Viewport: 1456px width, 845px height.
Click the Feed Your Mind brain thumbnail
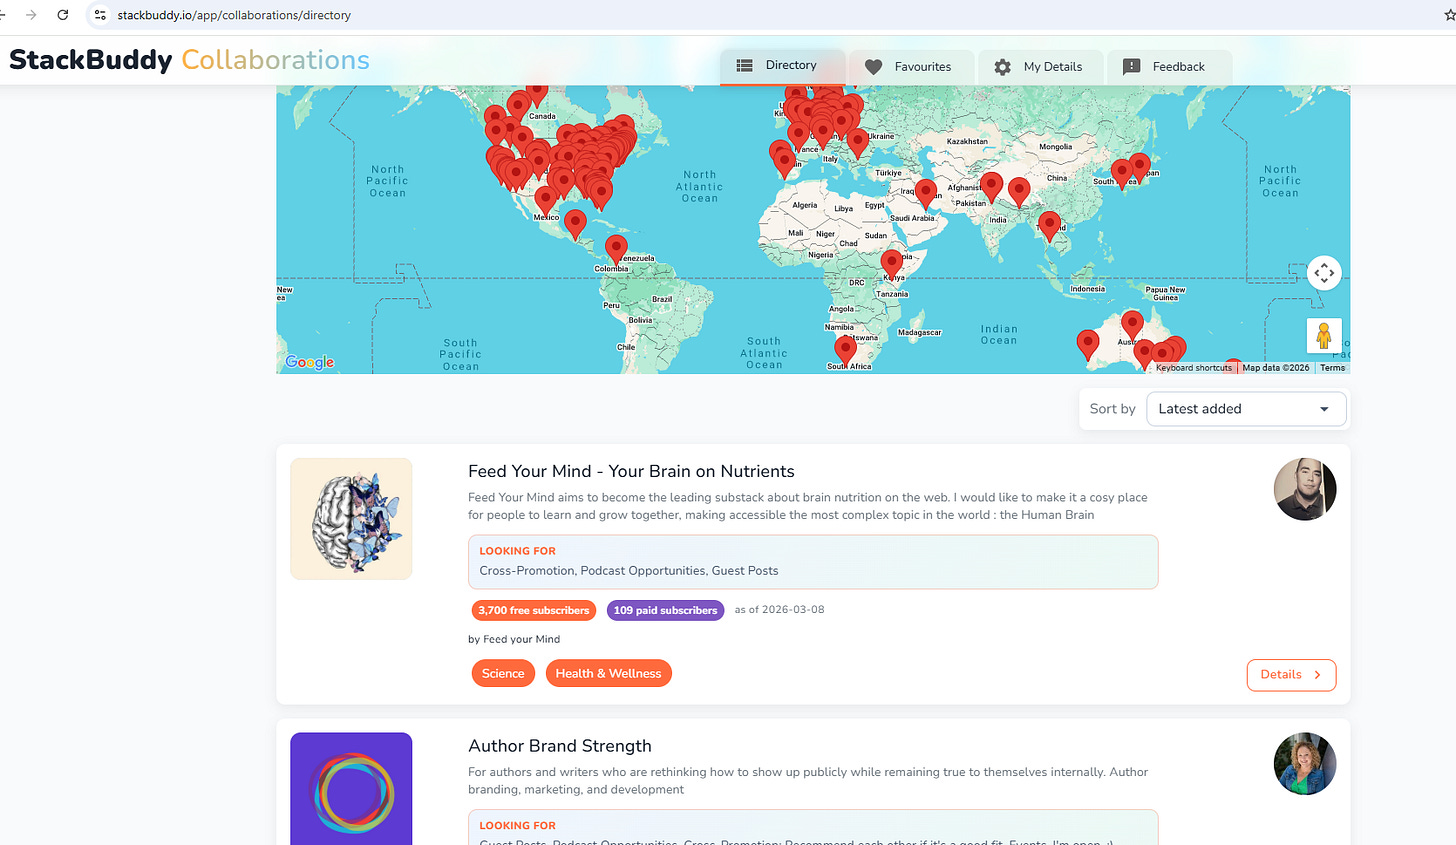pos(351,519)
